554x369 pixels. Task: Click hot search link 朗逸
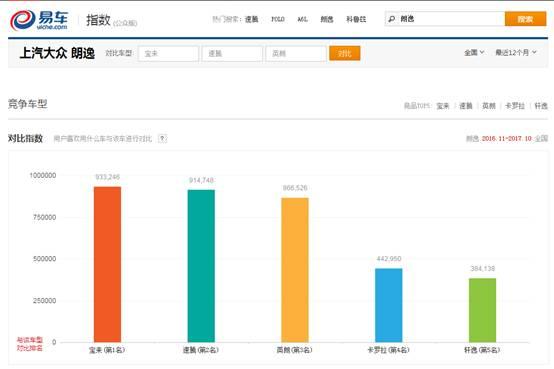tap(327, 19)
